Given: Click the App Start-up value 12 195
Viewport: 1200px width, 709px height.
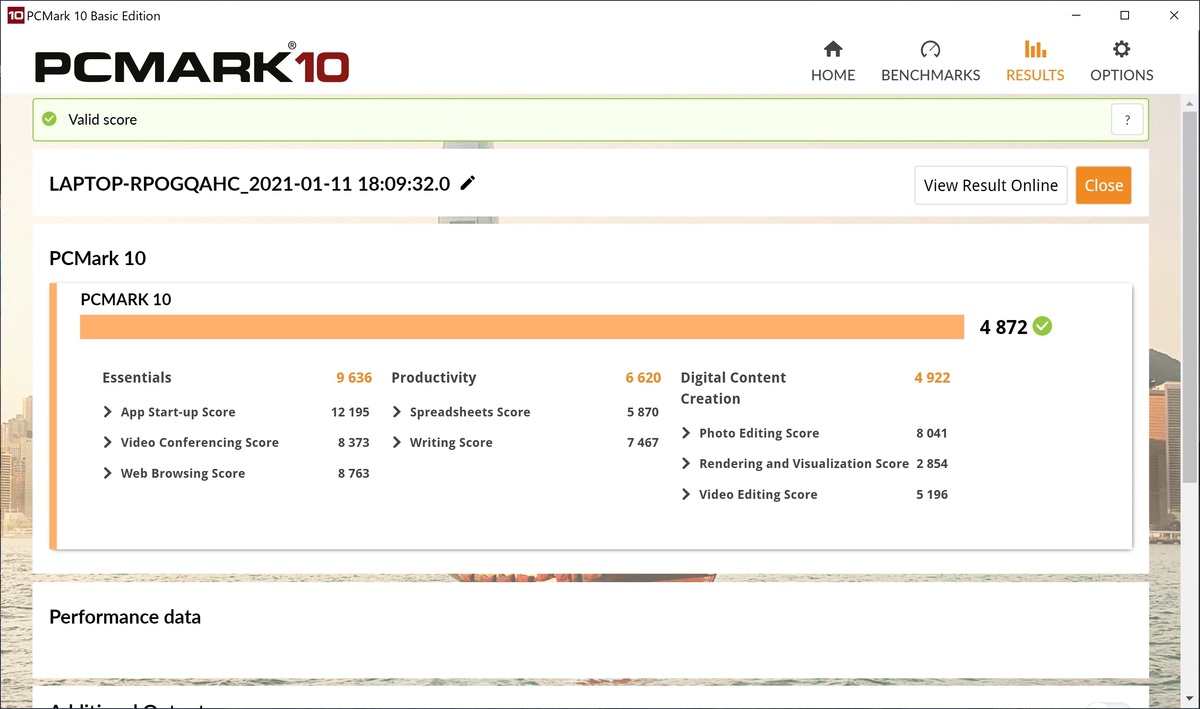Looking at the screenshot, I should [350, 412].
